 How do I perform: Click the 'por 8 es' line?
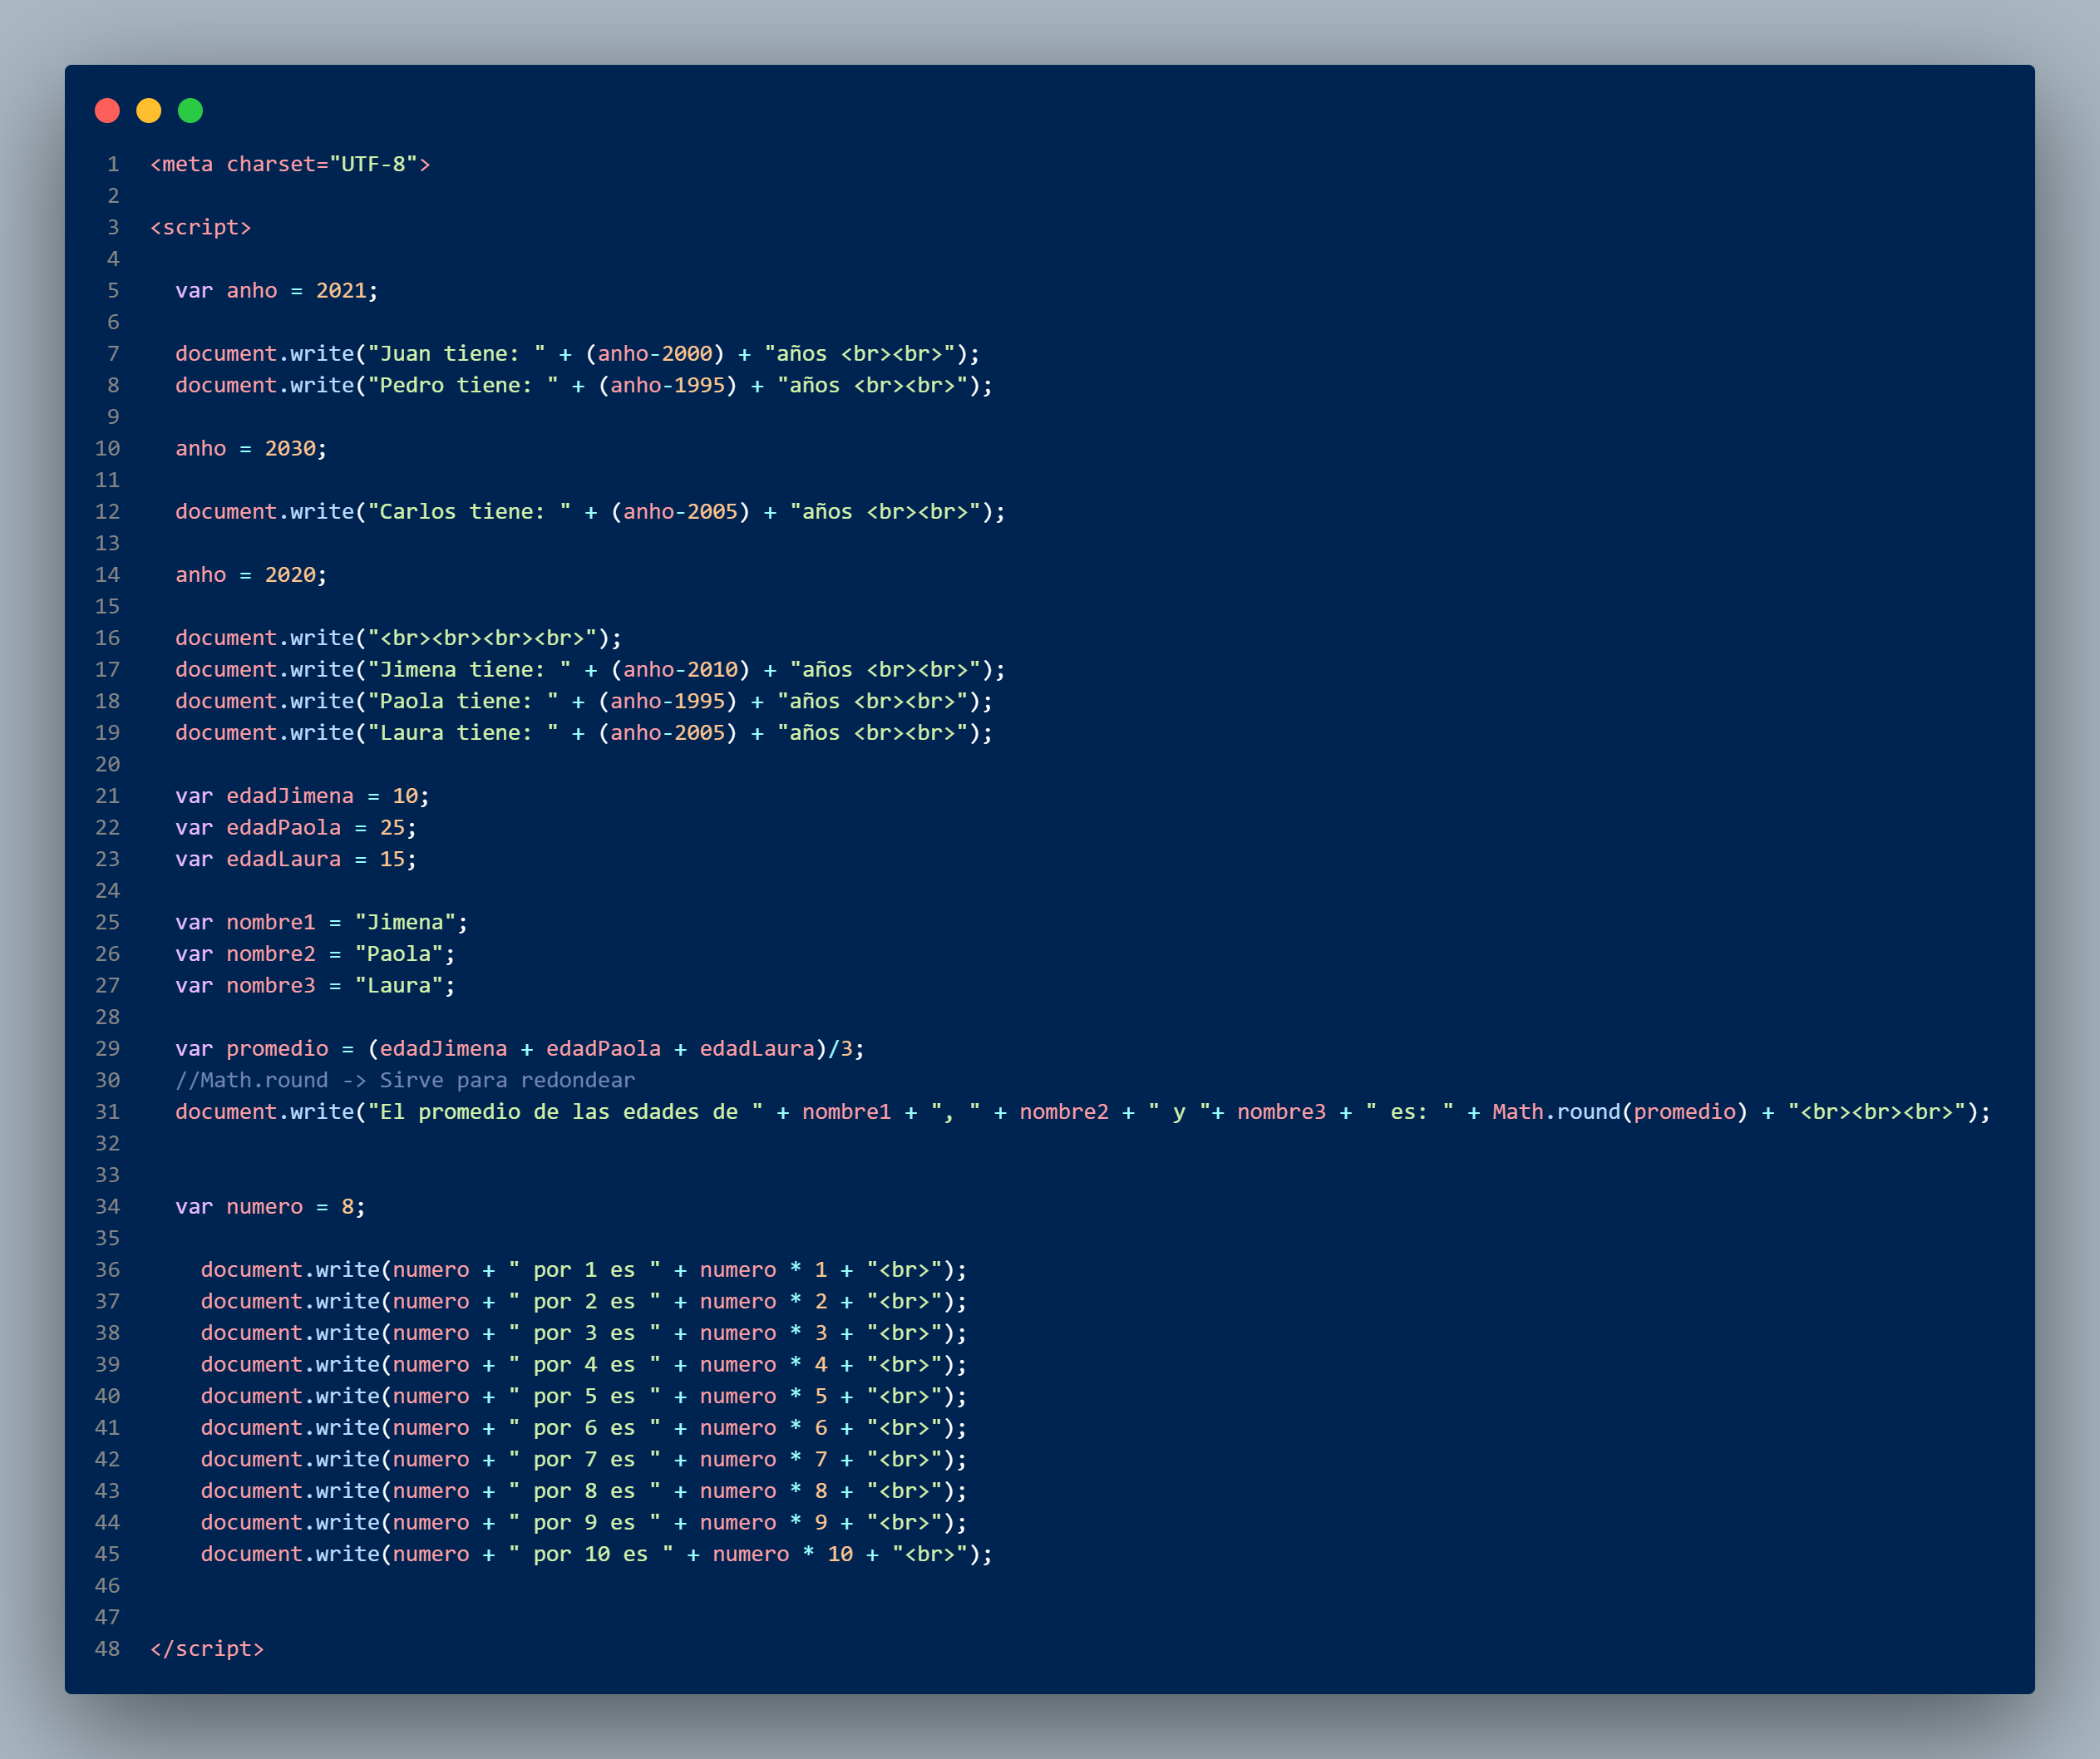[584, 1490]
